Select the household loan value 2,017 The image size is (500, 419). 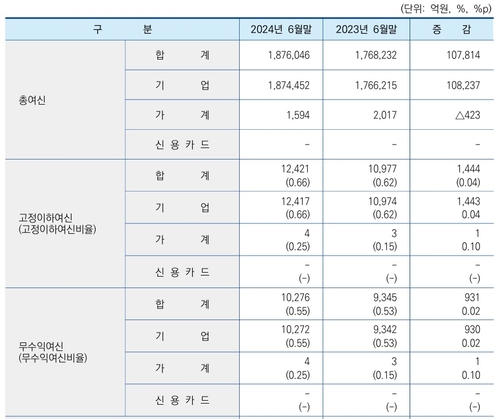385,115
